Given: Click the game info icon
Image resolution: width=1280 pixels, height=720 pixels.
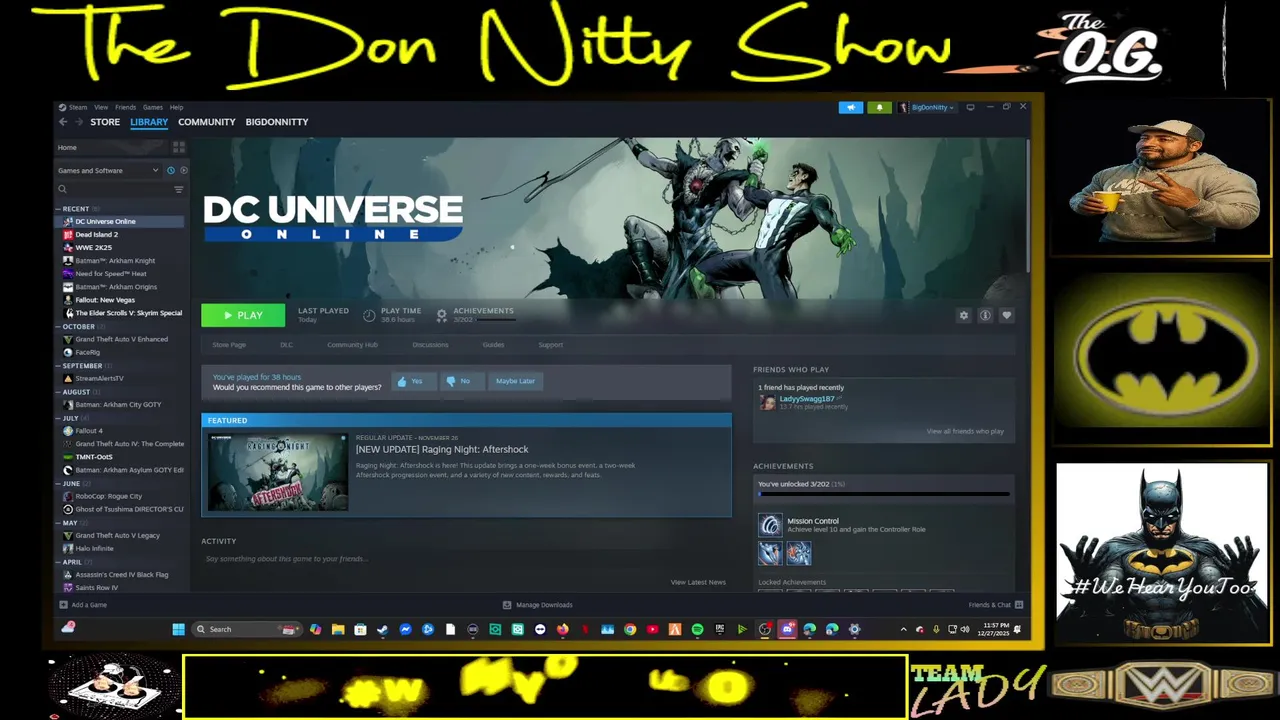Looking at the screenshot, I should 985,315.
